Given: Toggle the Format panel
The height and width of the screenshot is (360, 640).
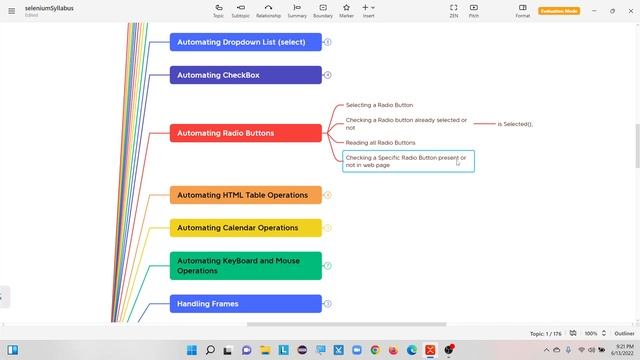Looking at the screenshot, I should point(522,11).
